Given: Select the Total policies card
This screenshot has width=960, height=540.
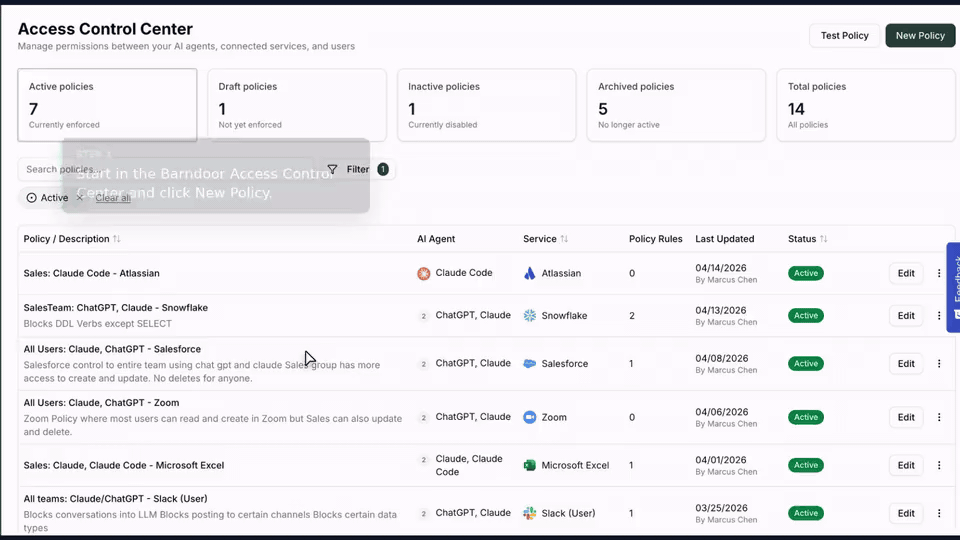Looking at the screenshot, I should (866, 105).
